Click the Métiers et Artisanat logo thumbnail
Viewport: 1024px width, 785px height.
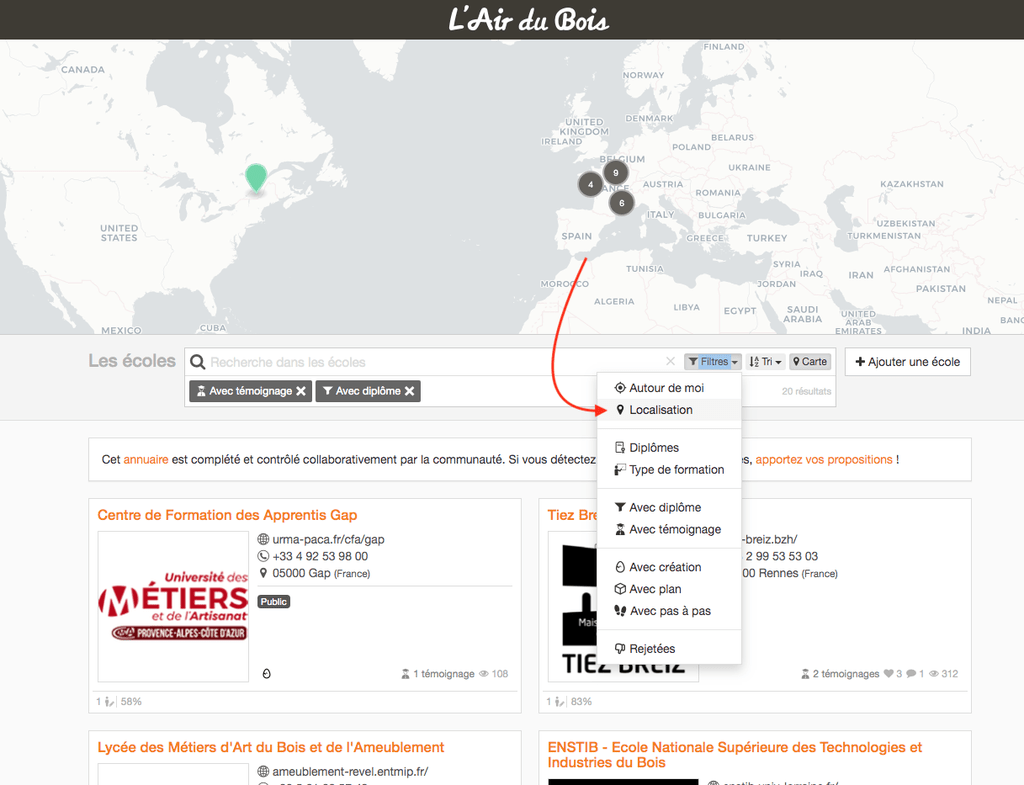[x=173, y=607]
